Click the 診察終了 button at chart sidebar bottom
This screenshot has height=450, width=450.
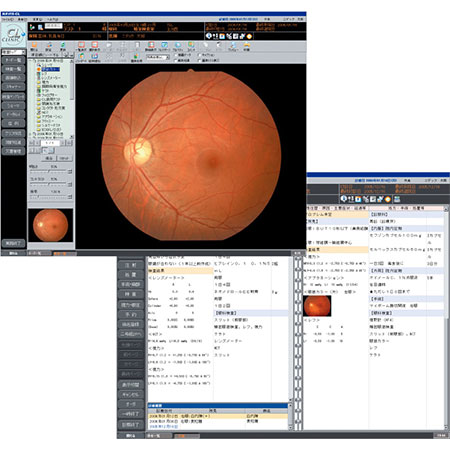coord(130,425)
